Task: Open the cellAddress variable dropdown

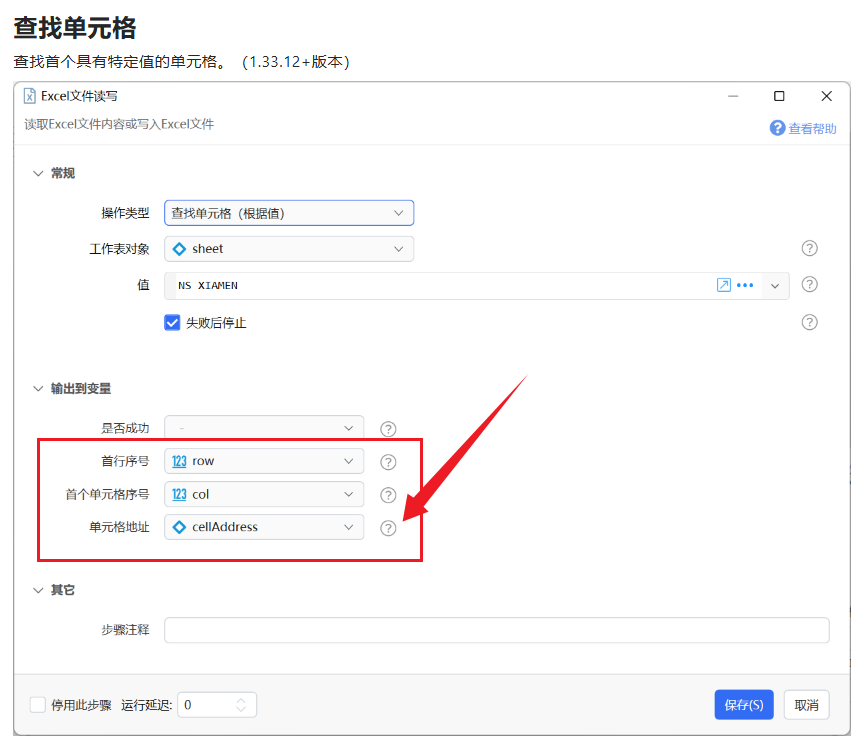Action: pos(264,527)
